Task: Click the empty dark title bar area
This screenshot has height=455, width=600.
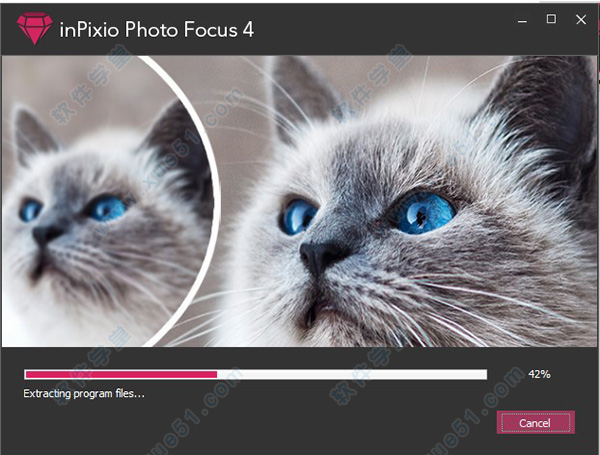Action: coord(383,29)
